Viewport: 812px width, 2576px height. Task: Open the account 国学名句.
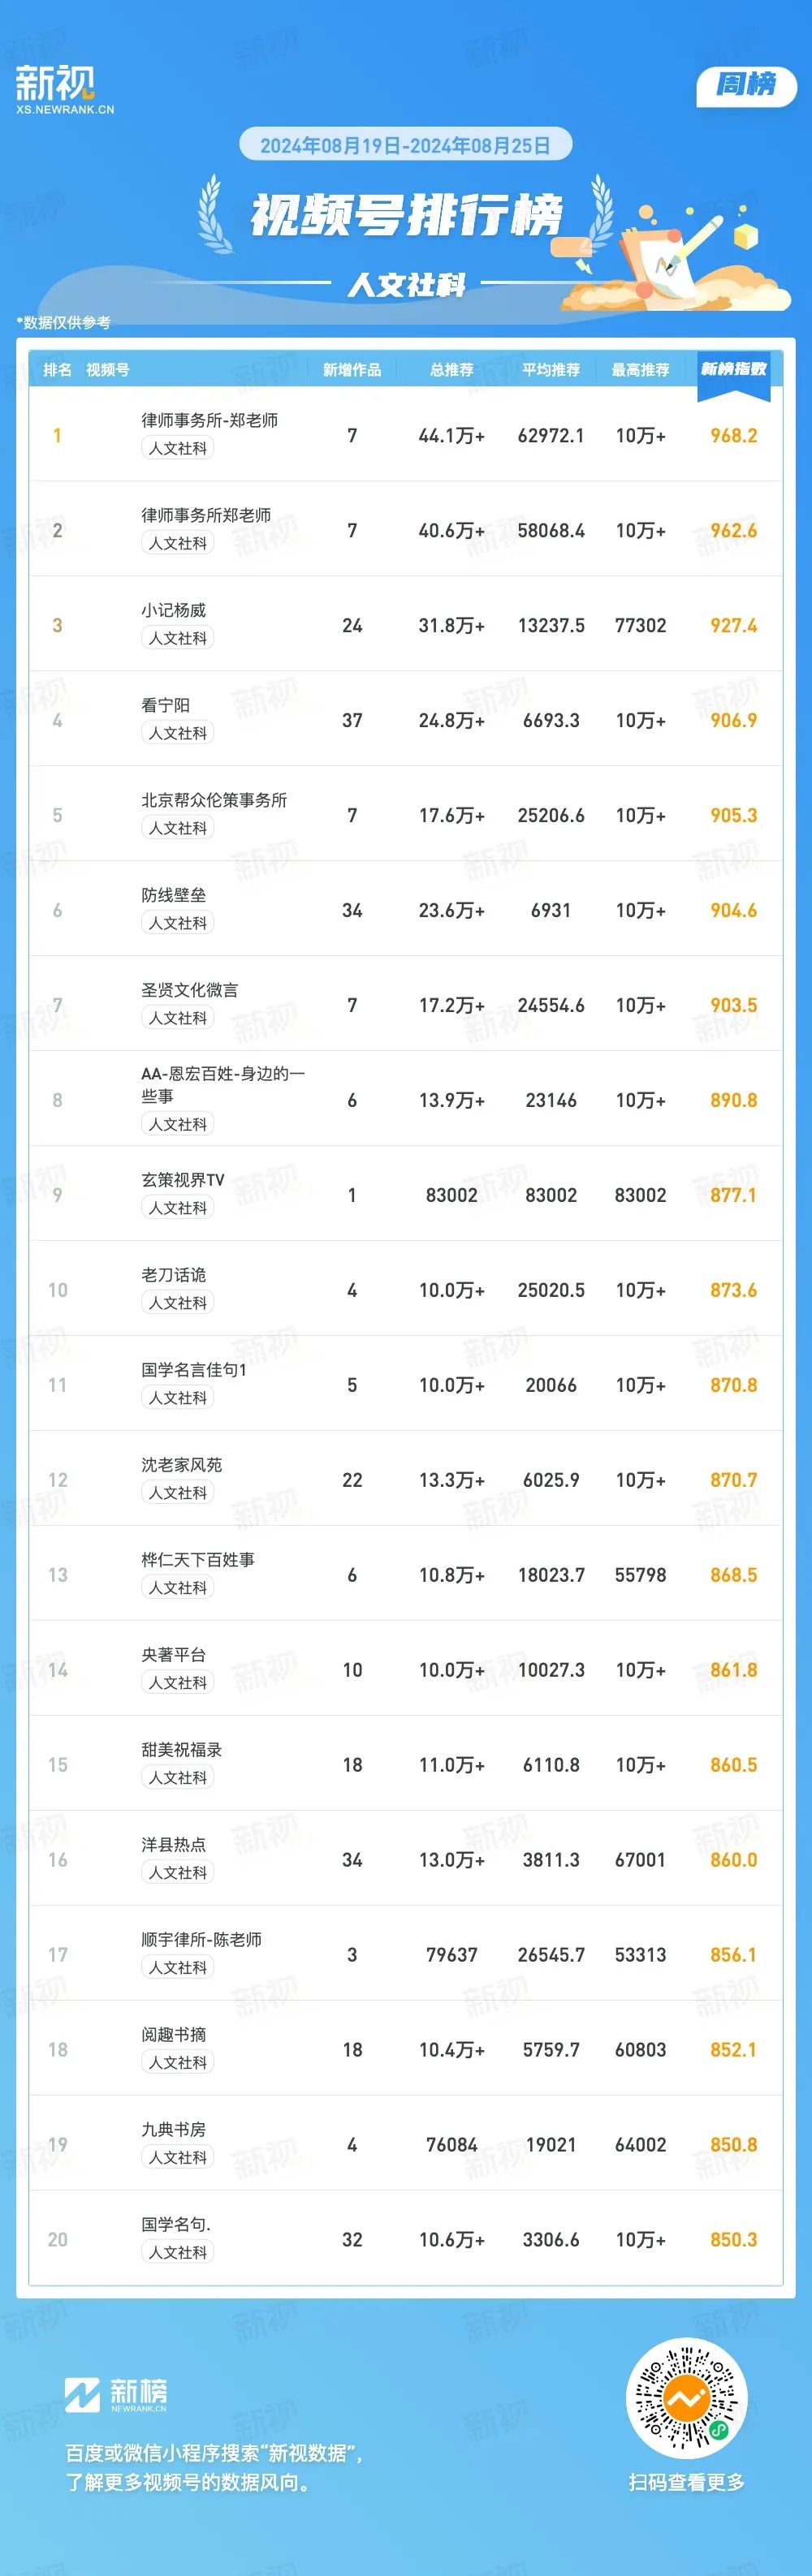pyautogui.click(x=176, y=2224)
